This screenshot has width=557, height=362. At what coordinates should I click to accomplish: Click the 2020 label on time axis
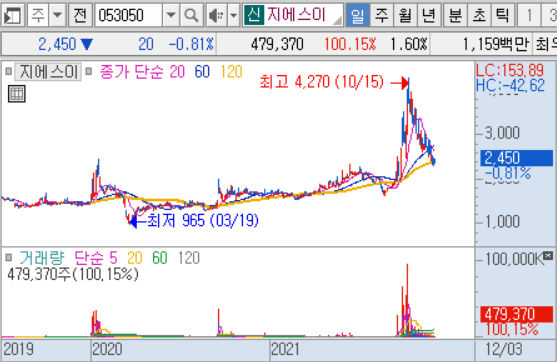tap(107, 350)
